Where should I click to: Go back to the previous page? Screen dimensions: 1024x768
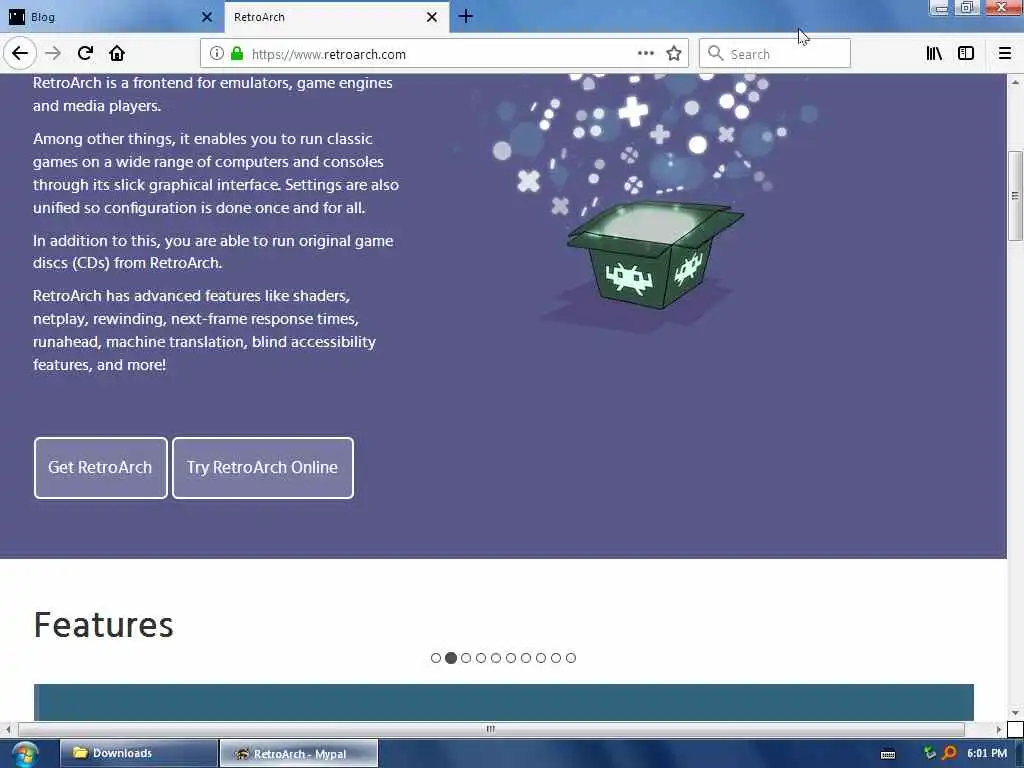pos(20,54)
